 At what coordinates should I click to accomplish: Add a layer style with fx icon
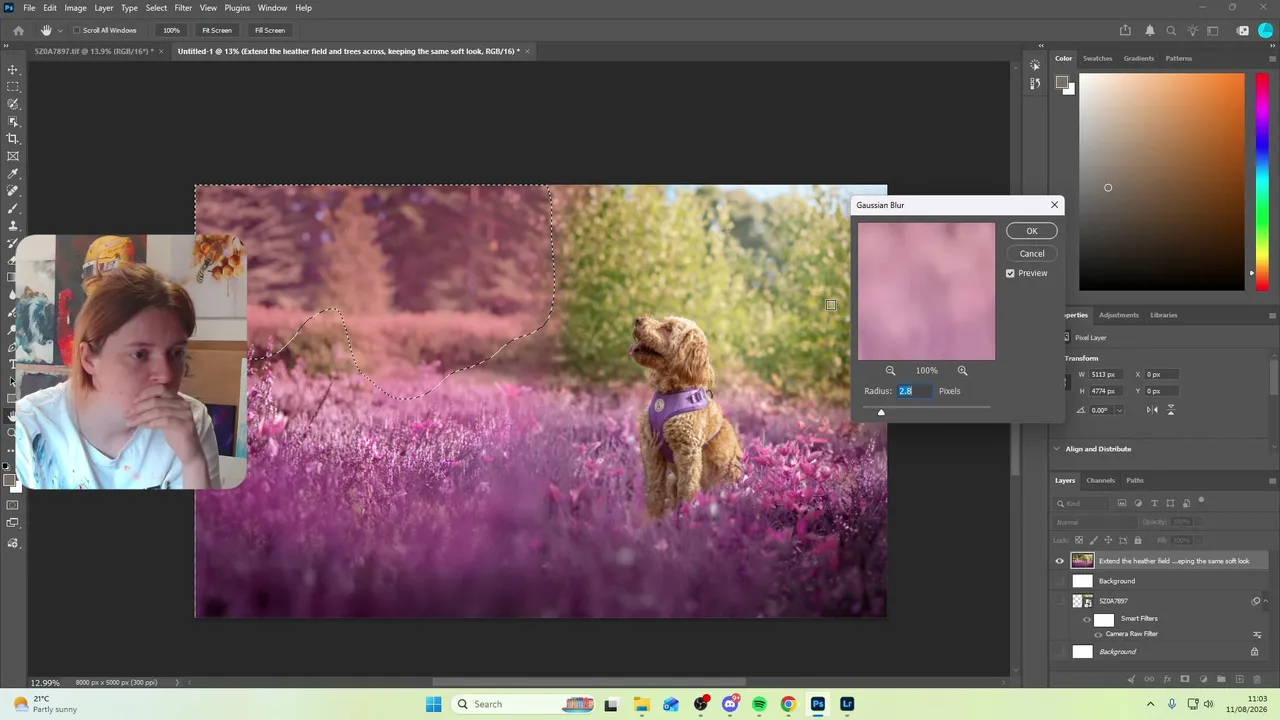coord(1169,679)
